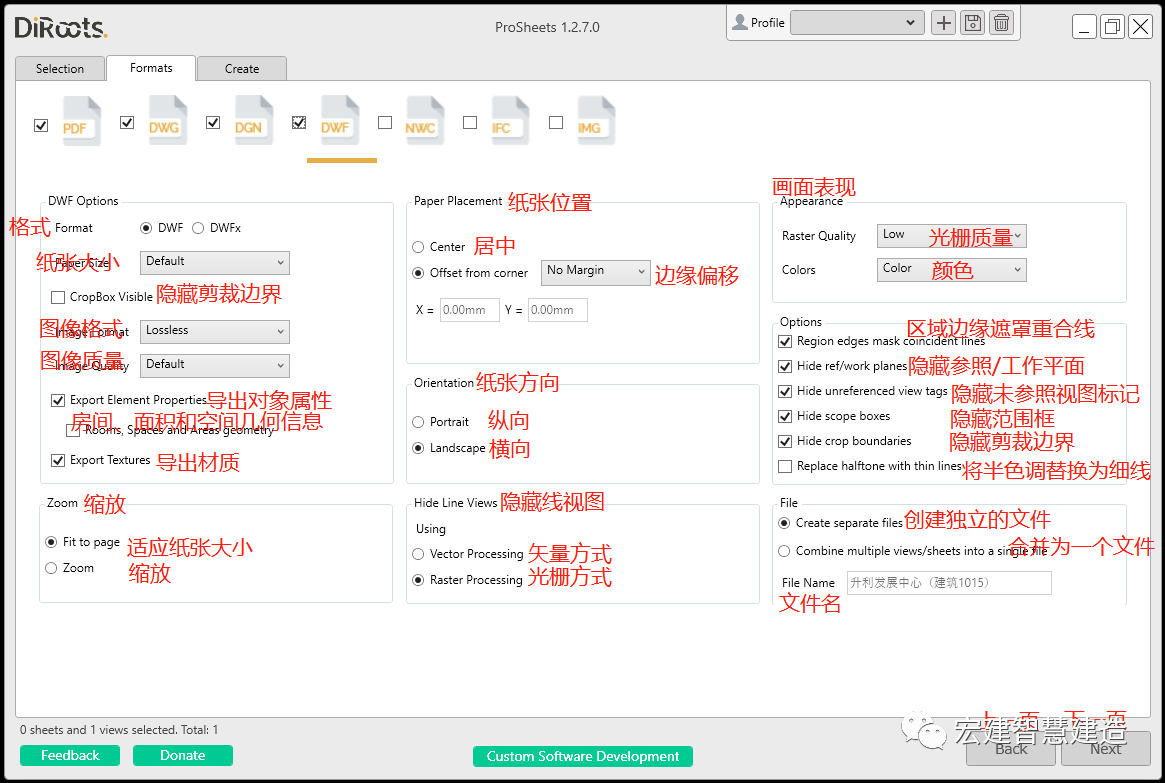
Task: Switch to the Formats tab
Action: point(151,68)
